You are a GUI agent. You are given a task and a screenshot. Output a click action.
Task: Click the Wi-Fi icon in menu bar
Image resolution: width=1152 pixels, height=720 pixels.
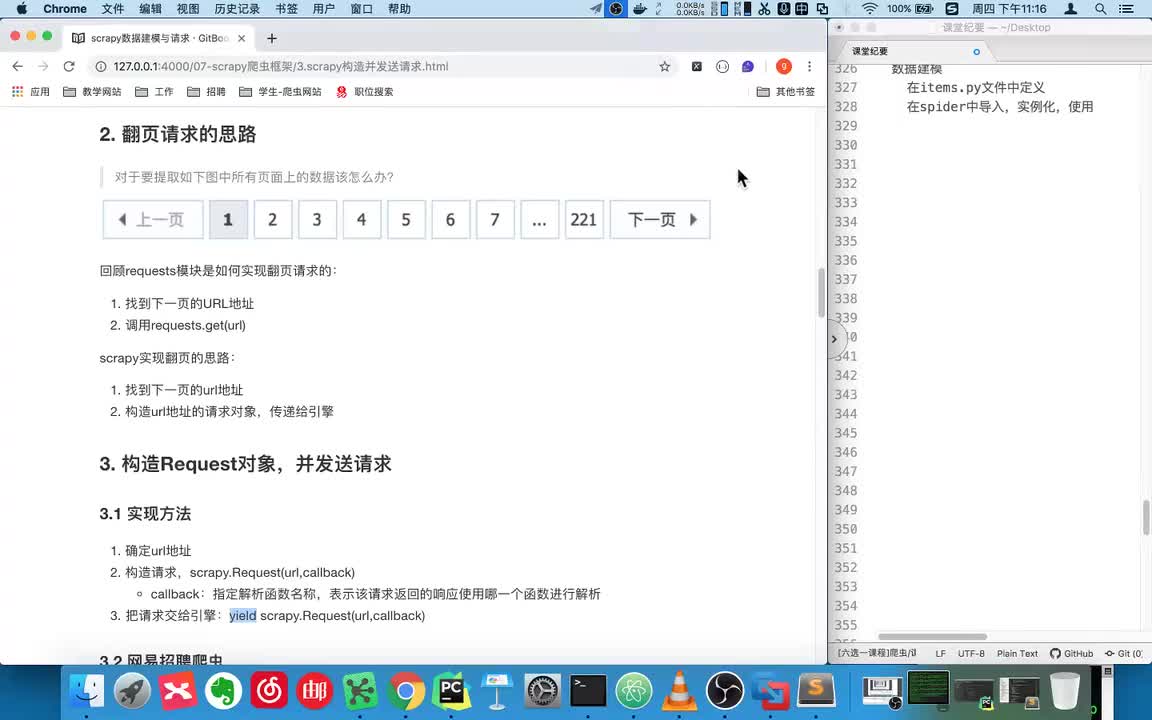pos(869,9)
